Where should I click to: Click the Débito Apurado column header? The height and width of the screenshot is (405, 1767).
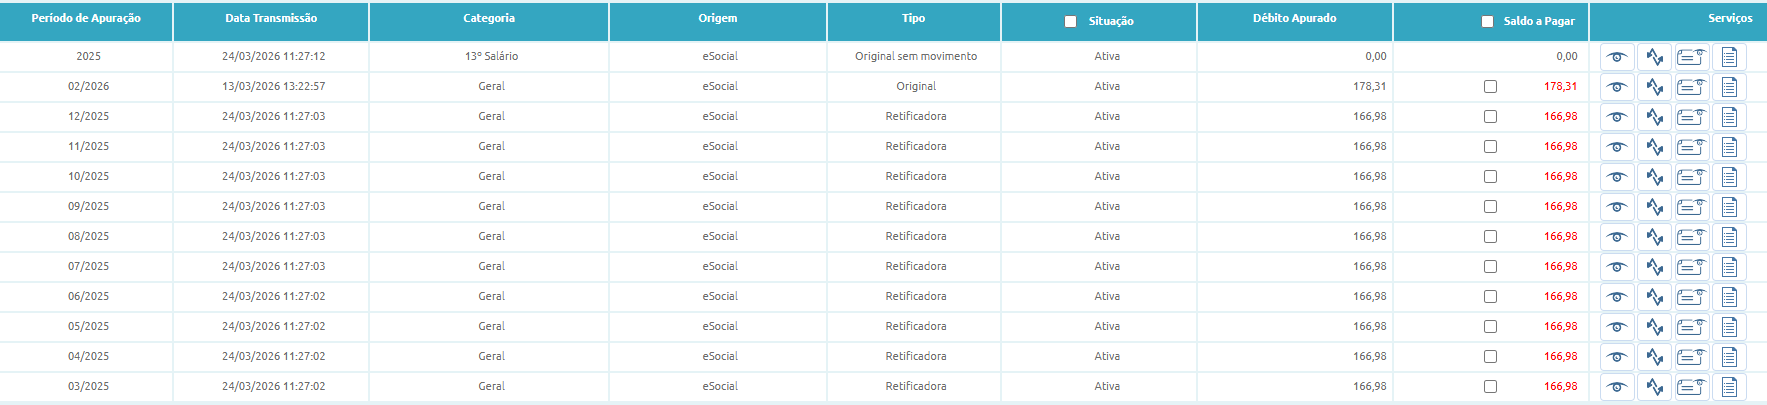pos(1294,18)
